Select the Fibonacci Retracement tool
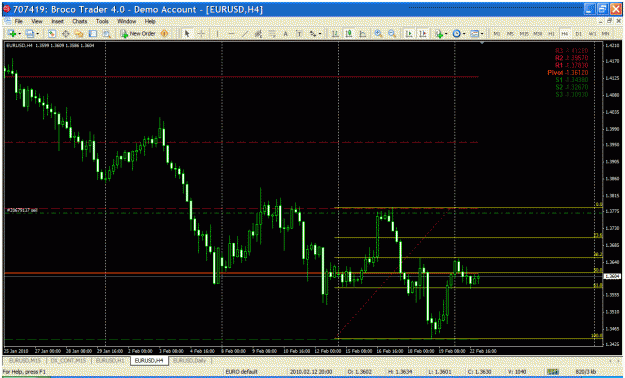Image resolution: width=625 pixels, height=378 pixels. [x=272, y=34]
